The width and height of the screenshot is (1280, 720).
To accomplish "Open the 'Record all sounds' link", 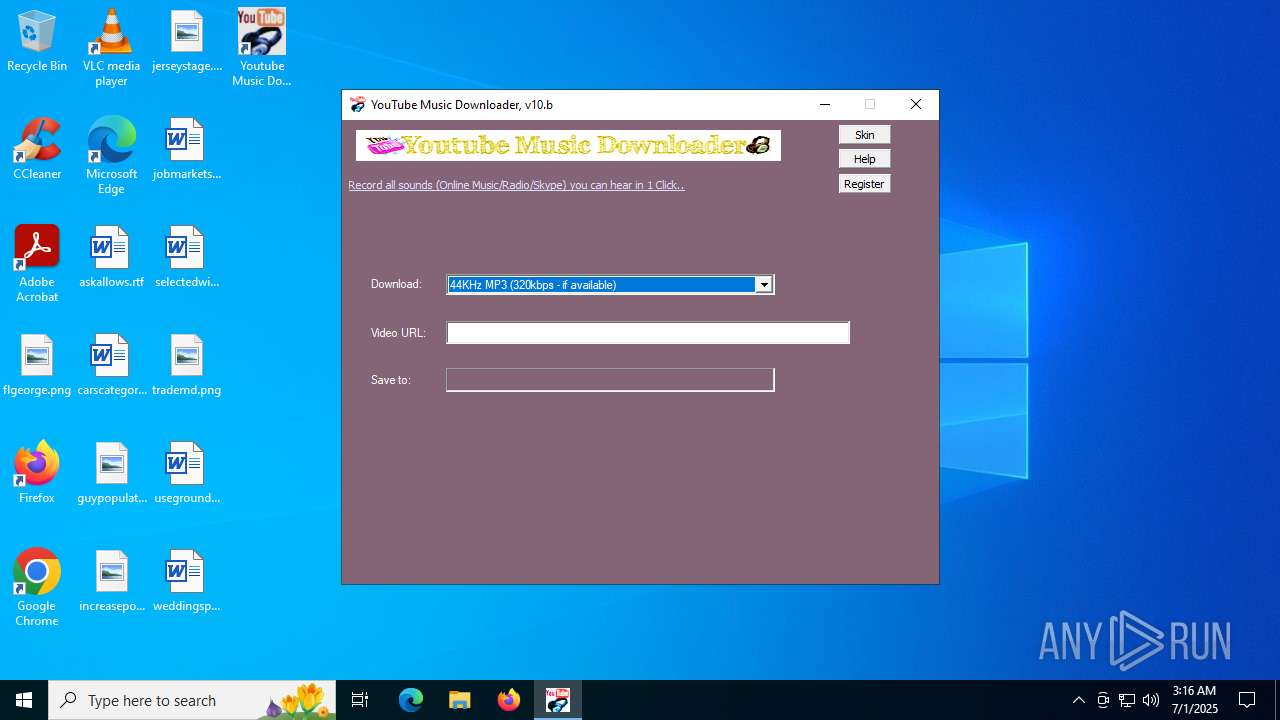I will click(x=516, y=185).
